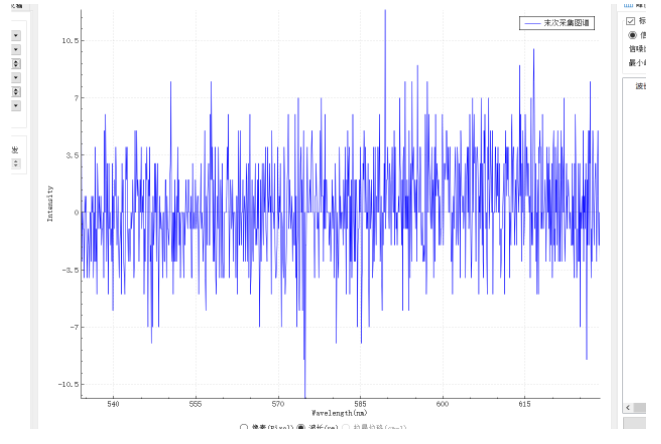Open the dropdown between the two left-panel spinners
The width and height of the screenshot is (661, 444).
[16, 78]
